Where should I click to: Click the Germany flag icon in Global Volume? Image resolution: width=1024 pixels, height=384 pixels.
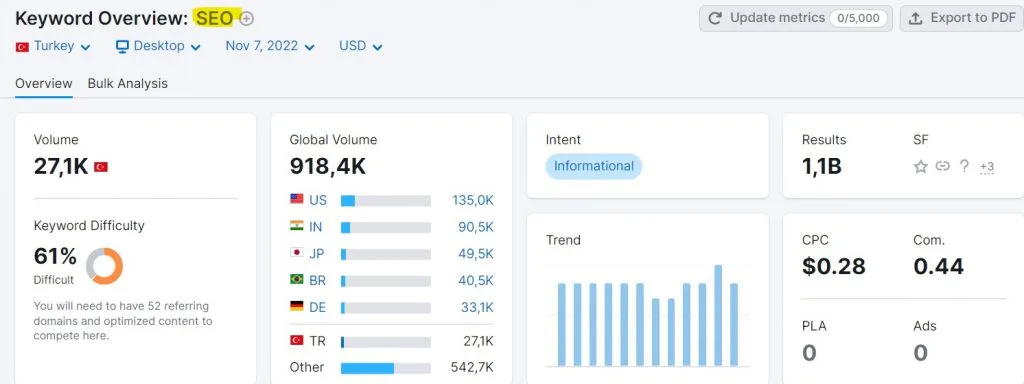click(296, 306)
